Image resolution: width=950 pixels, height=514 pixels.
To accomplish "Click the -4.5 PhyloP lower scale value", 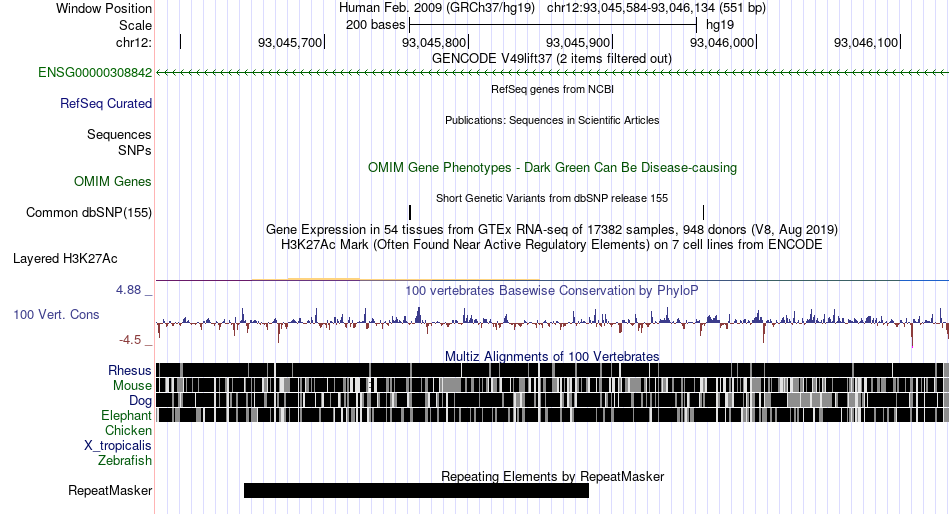I will coord(130,340).
